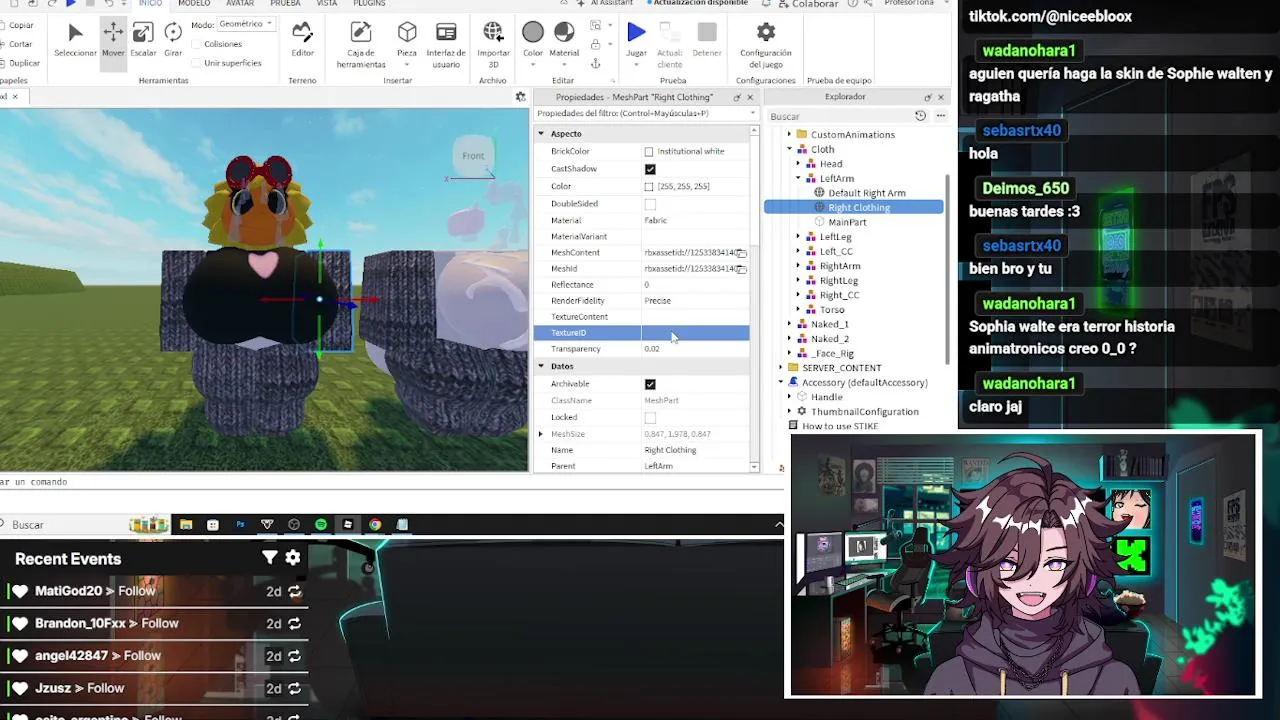Pick the Girar rotate tool
The image size is (1280, 720).
pyautogui.click(x=173, y=40)
